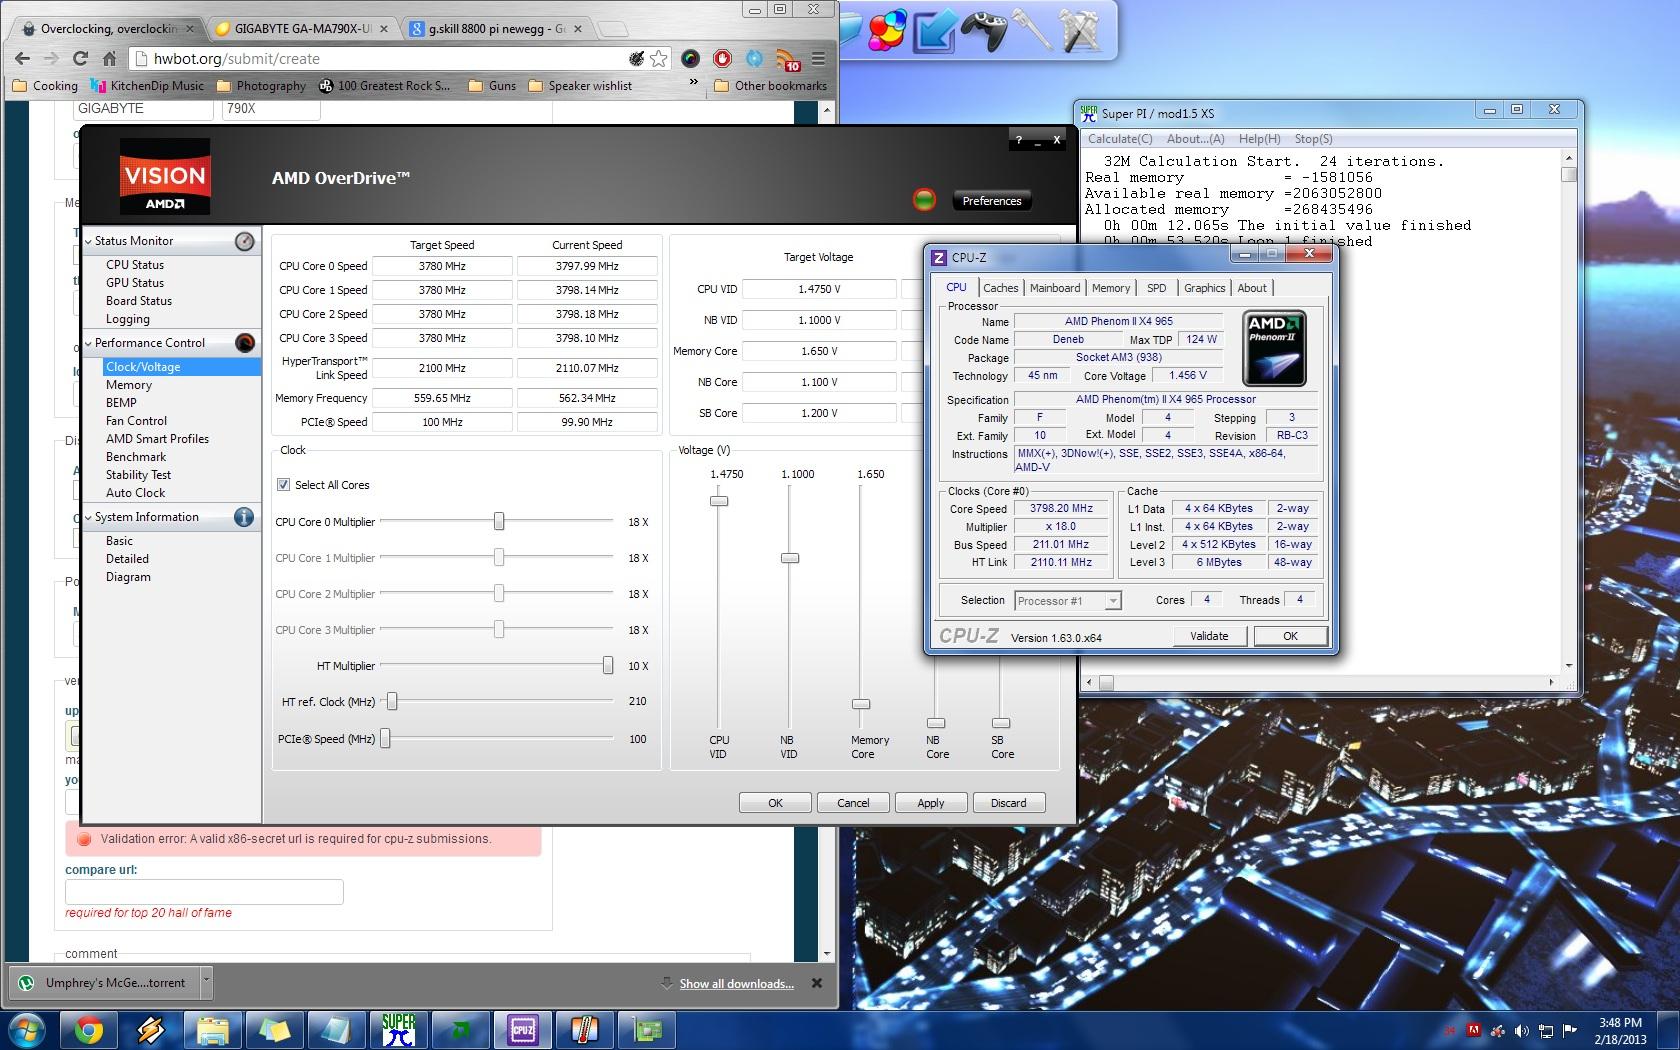The image size is (1680, 1050).
Task: Switch to AMD OverDrive taskbar icon
Action: pyautogui.click(x=460, y=1030)
